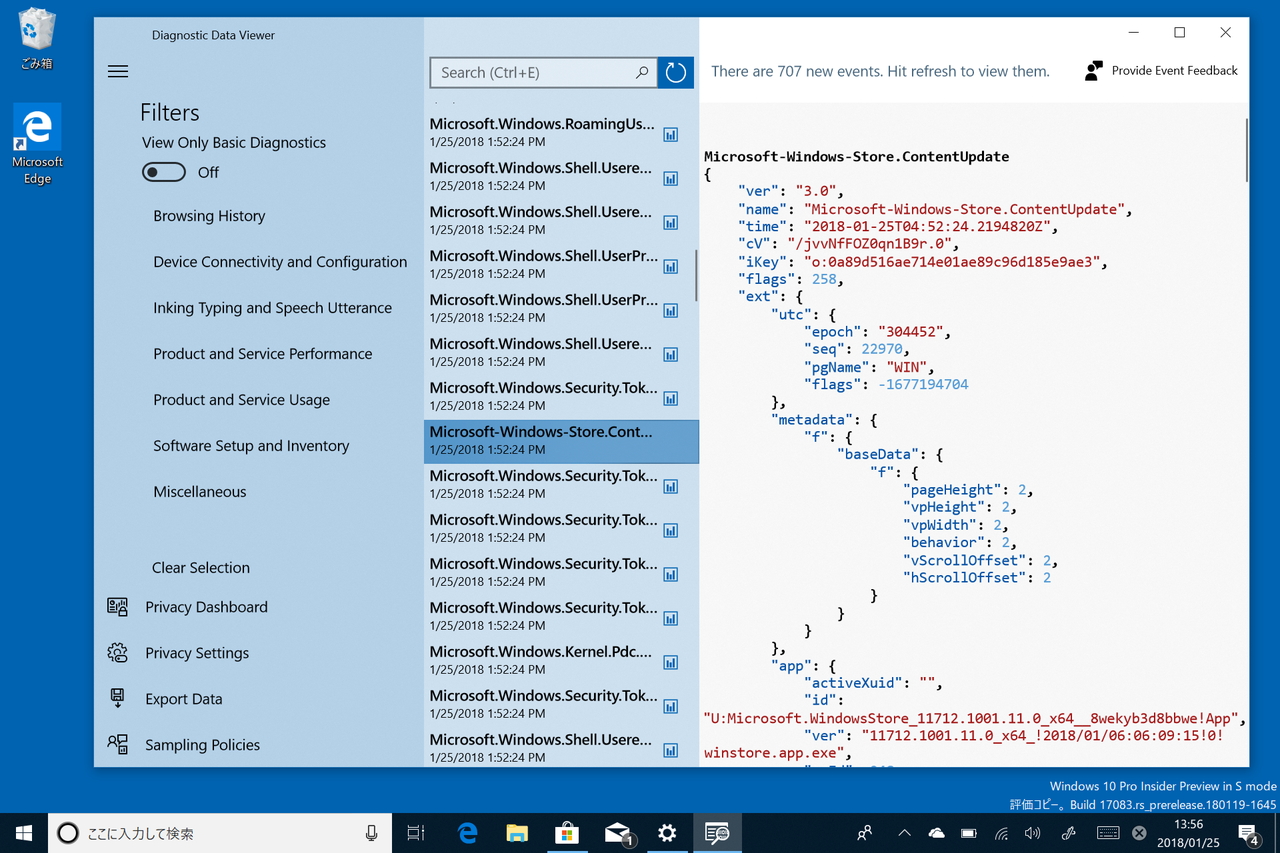Select the Microsoft.Windows.Kernel.Pdc... event
The image size is (1280, 853).
click(x=561, y=661)
